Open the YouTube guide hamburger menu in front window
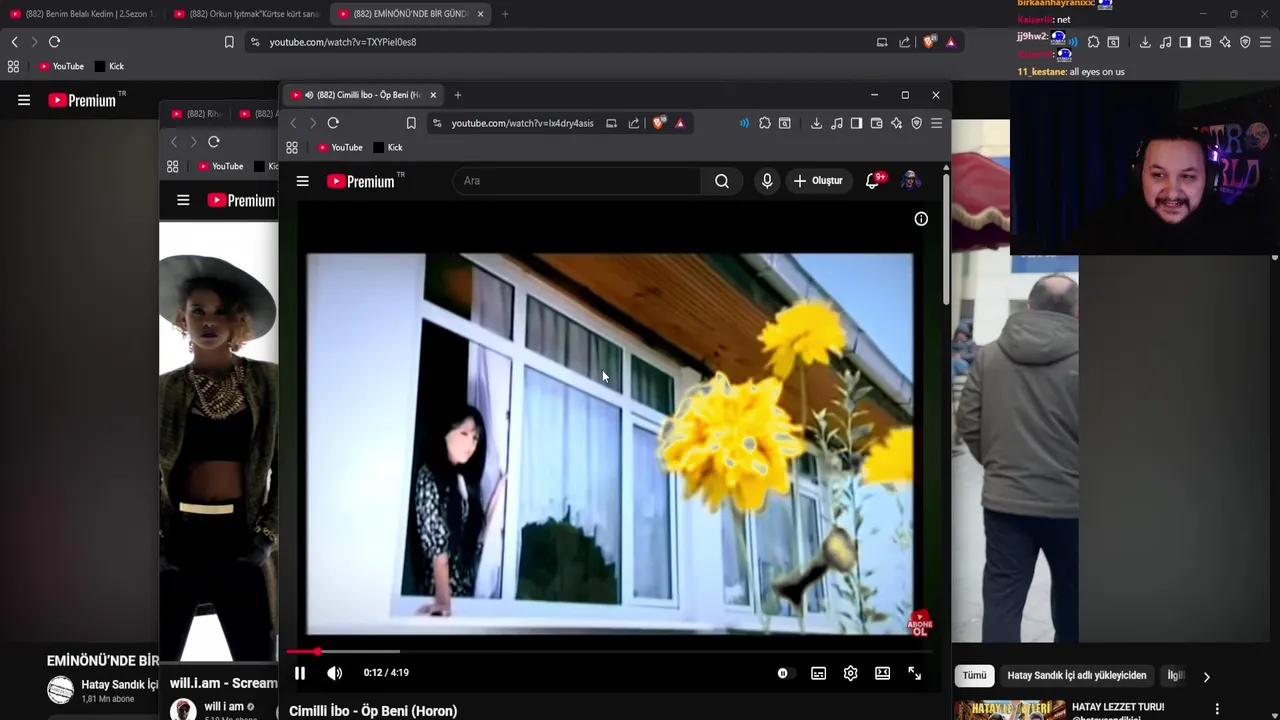The height and width of the screenshot is (720, 1280). (x=302, y=181)
